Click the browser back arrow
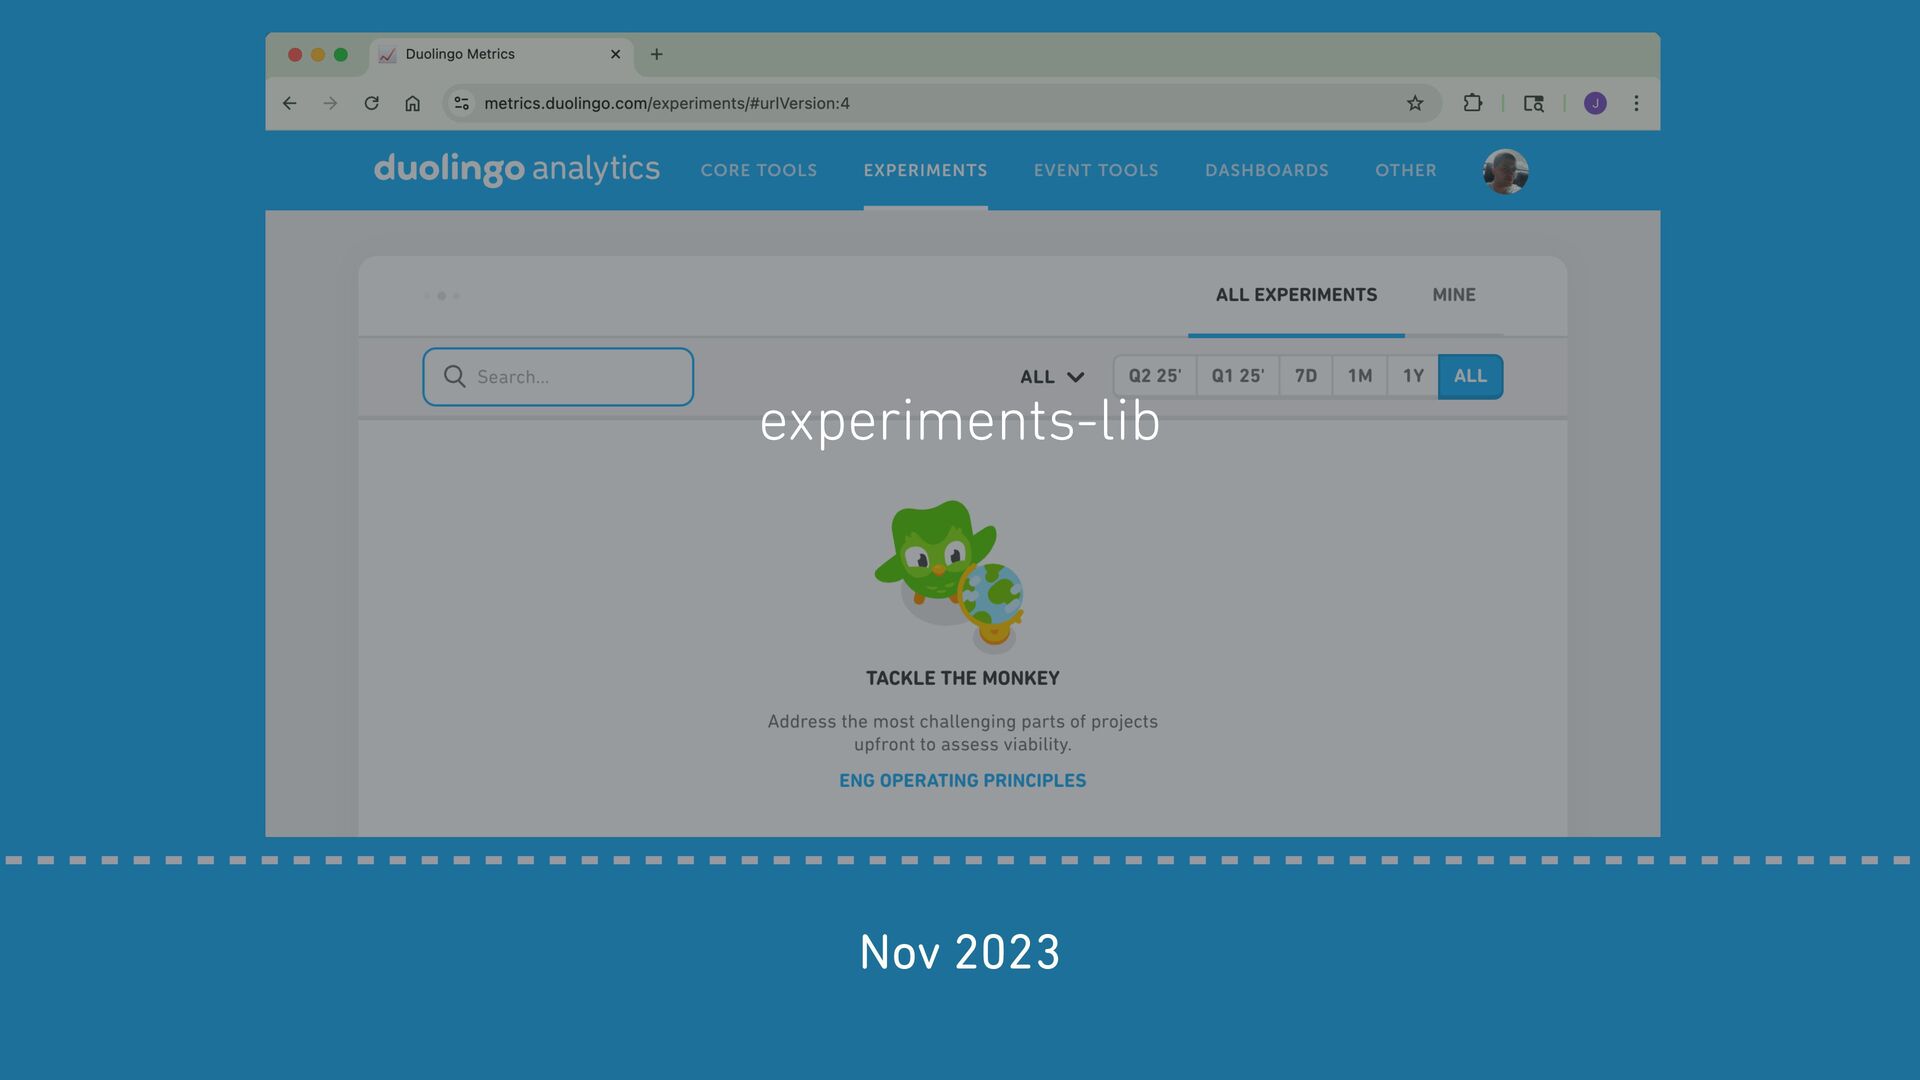 tap(290, 103)
